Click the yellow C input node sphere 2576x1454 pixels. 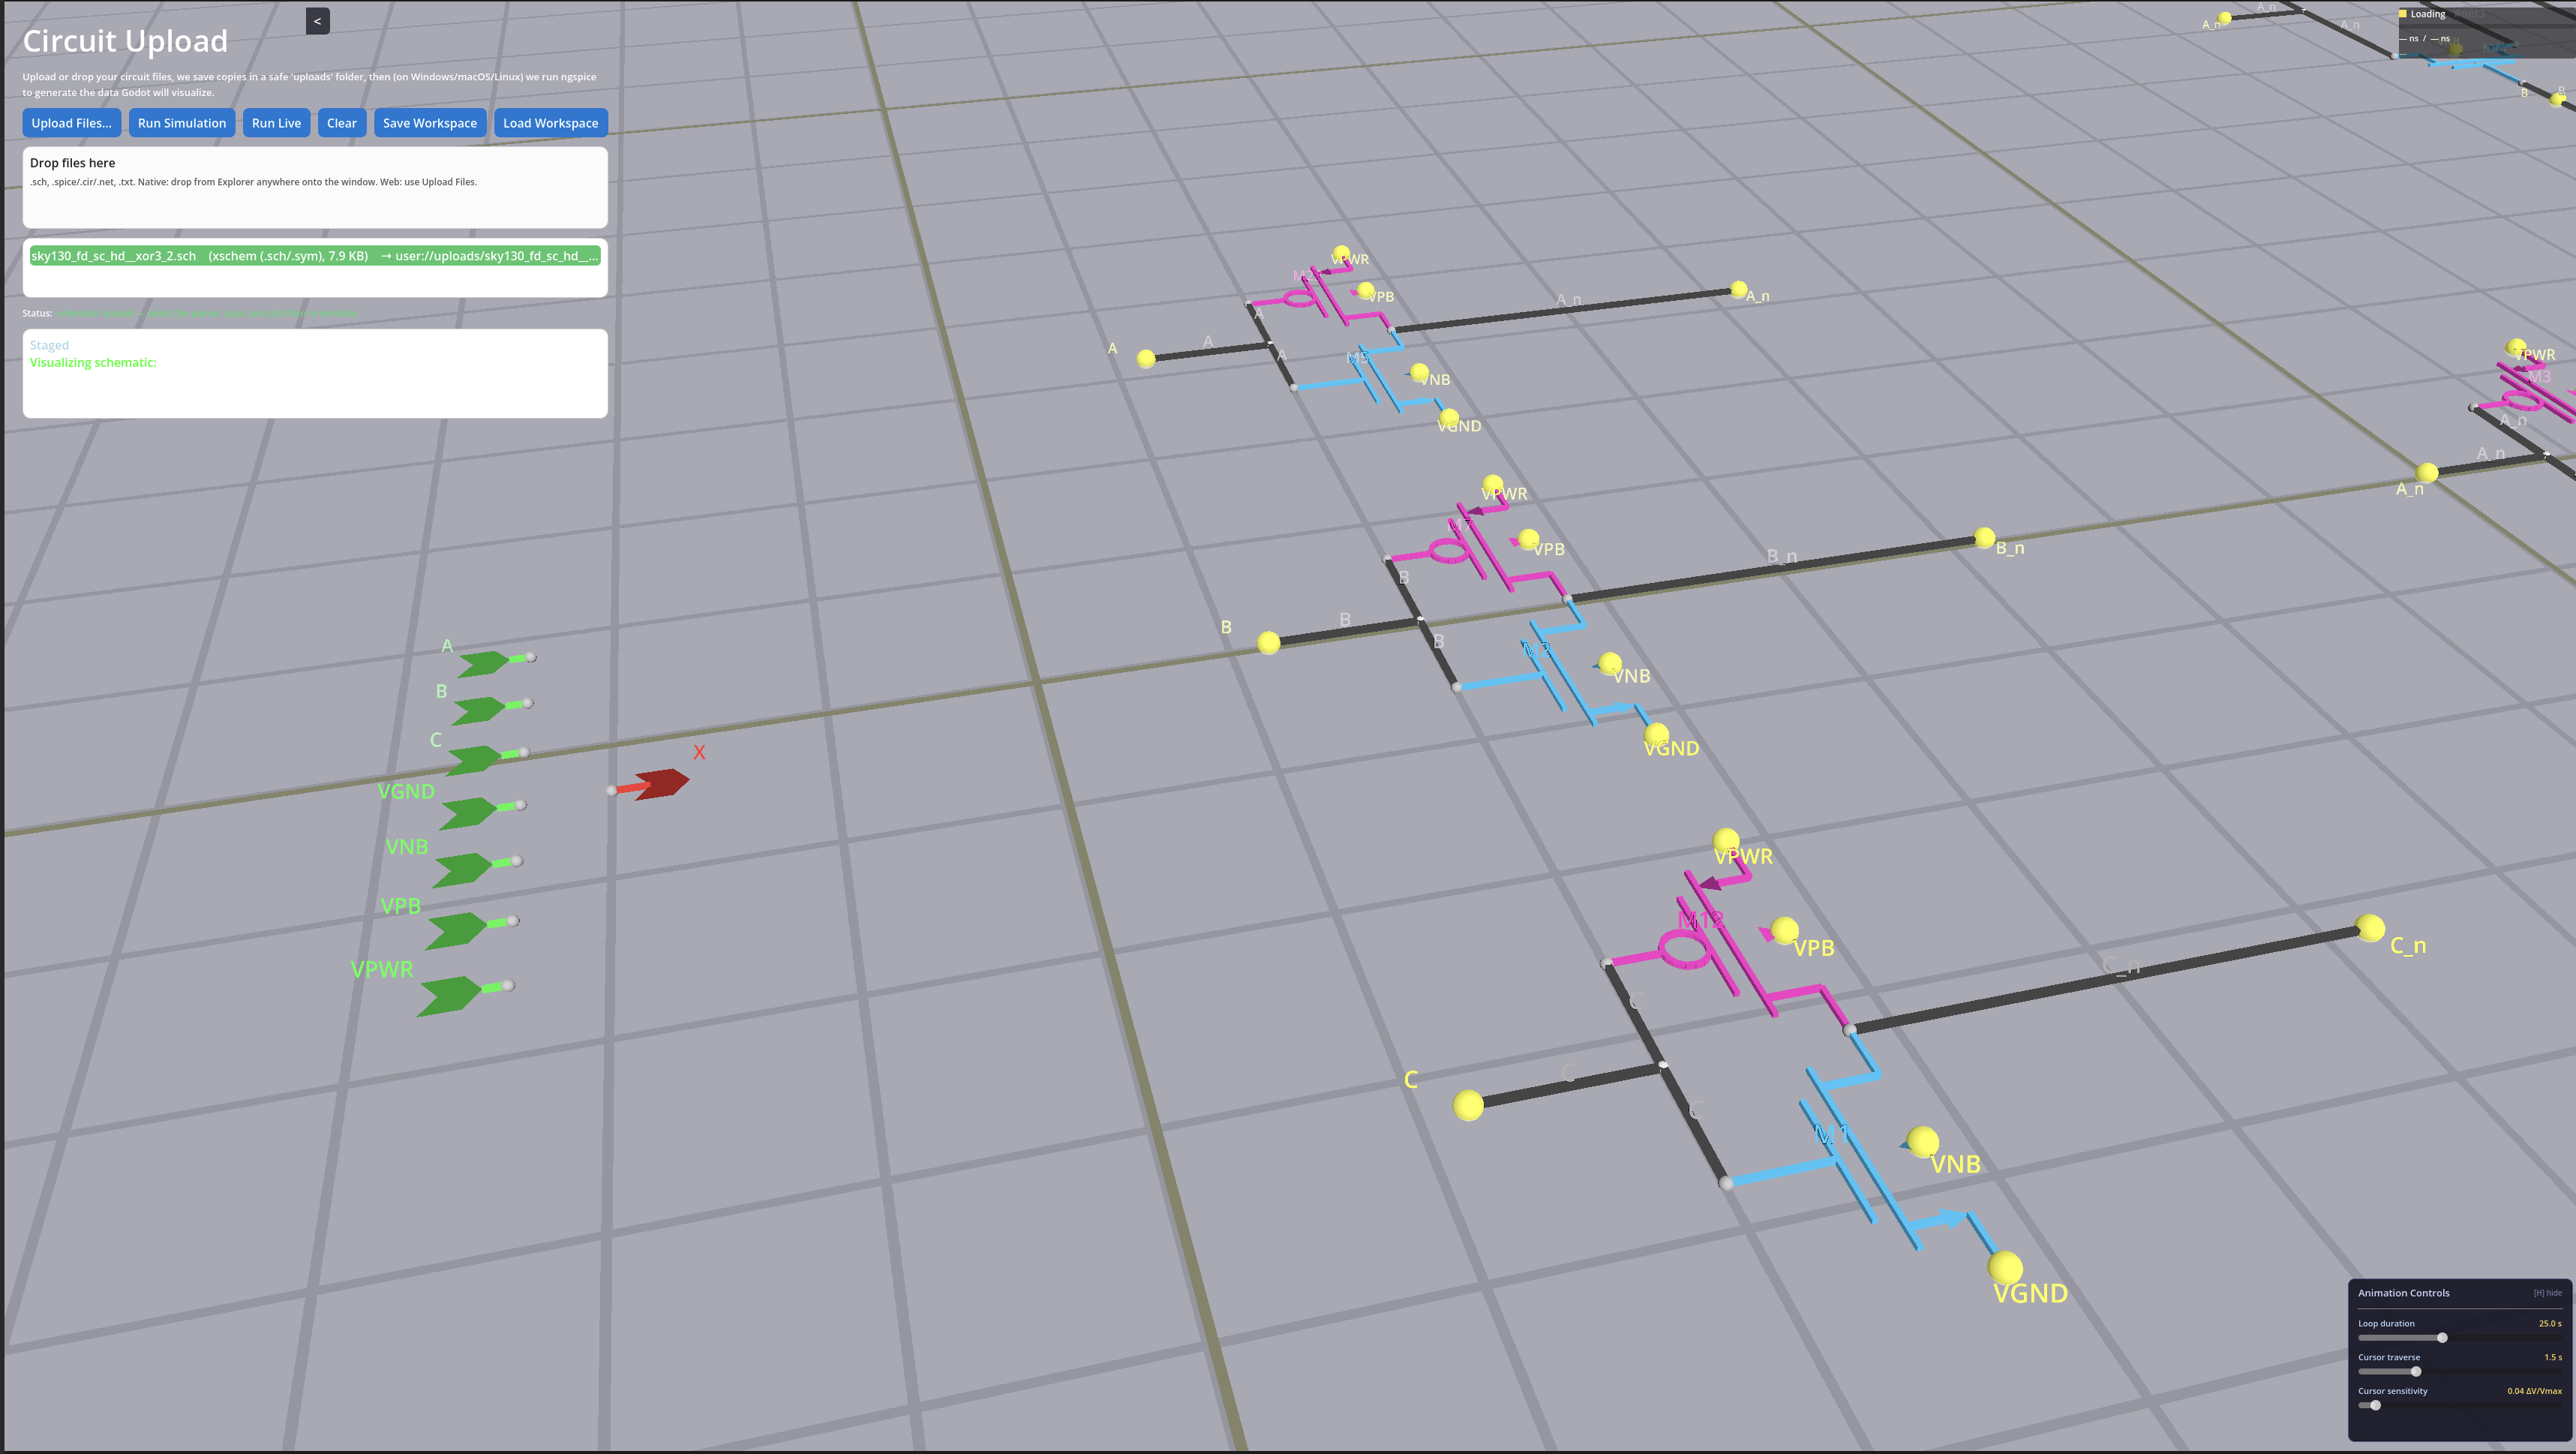click(x=1468, y=1105)
